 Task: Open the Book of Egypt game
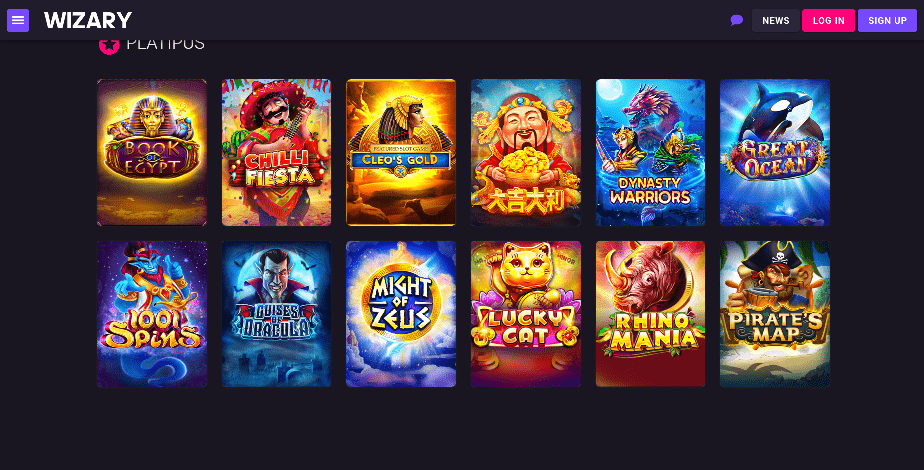click(152, 153)
